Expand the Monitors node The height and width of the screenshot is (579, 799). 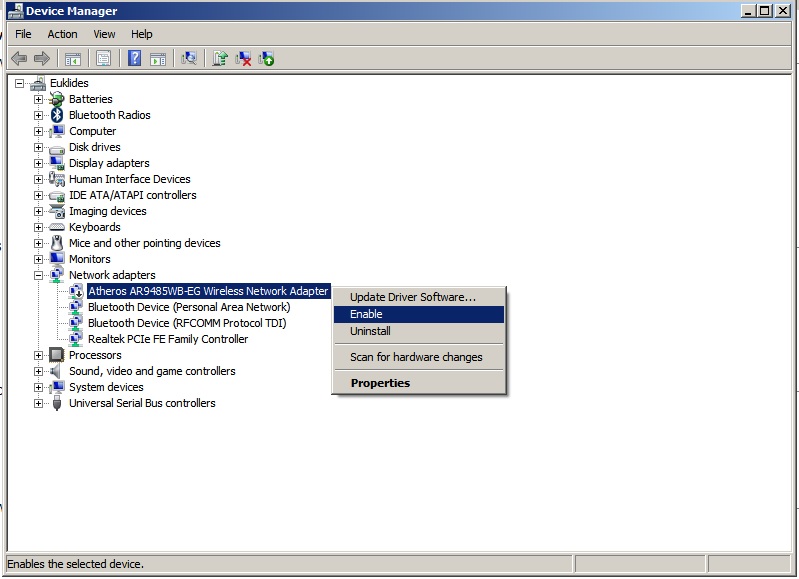[38, 259]
